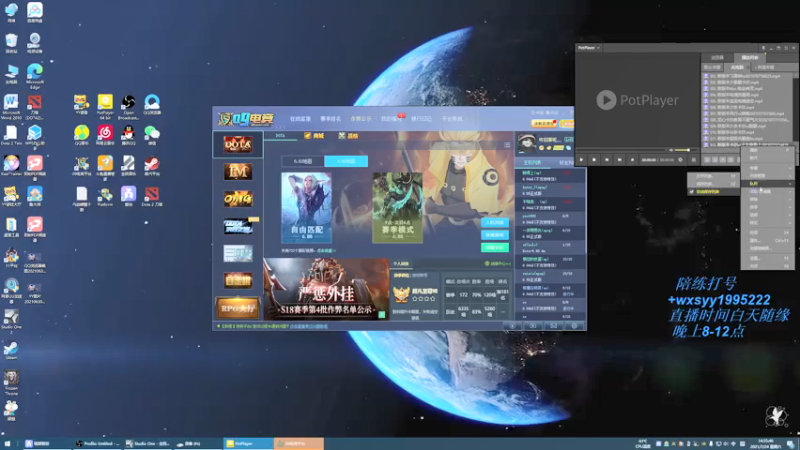Click the eject/open file button in PotPlayer
This screenshot has width=800, height=450.
[632, 160]
